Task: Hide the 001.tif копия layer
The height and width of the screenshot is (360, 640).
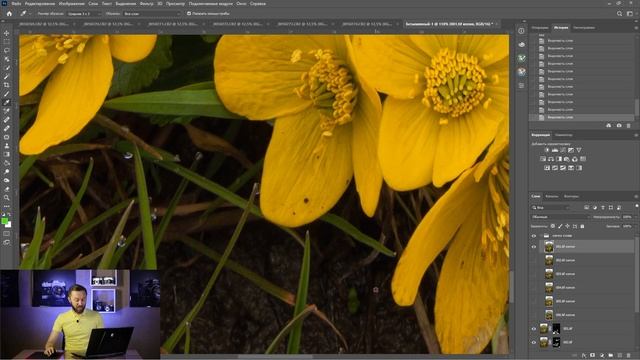Action: pyautogui.click(x=533, y=247)
